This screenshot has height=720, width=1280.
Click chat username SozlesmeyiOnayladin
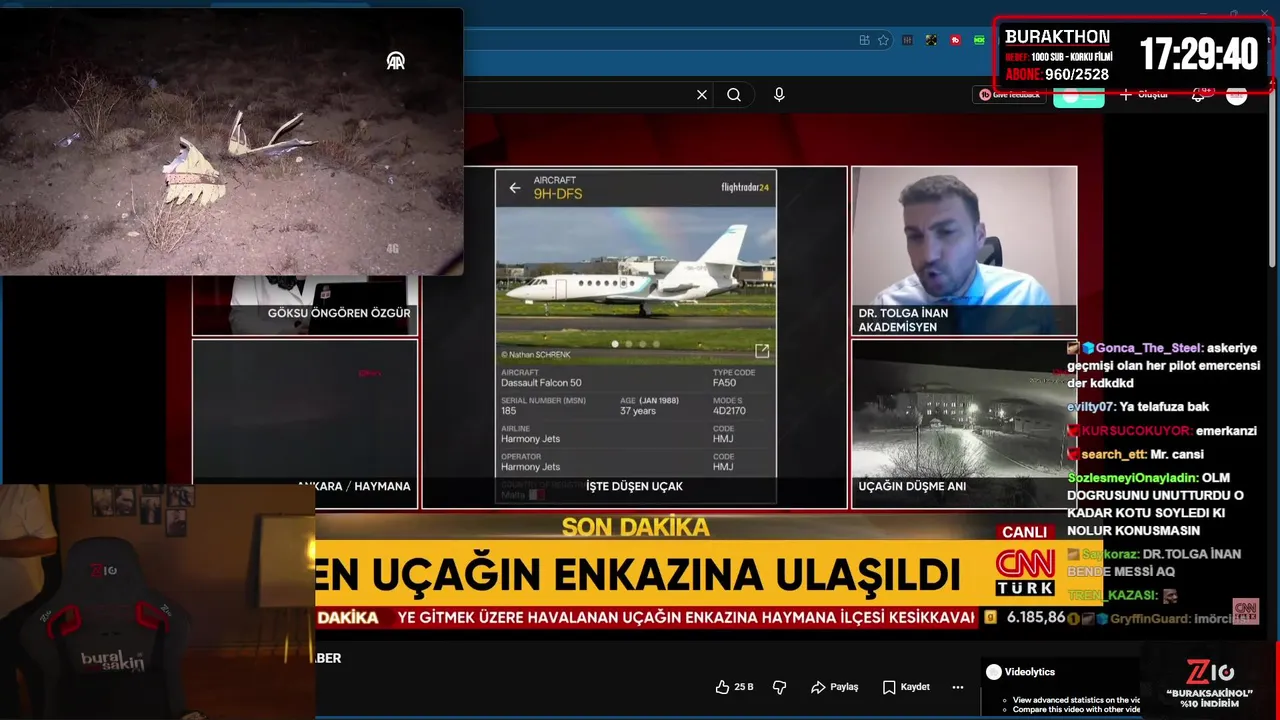click(1132, 478)
